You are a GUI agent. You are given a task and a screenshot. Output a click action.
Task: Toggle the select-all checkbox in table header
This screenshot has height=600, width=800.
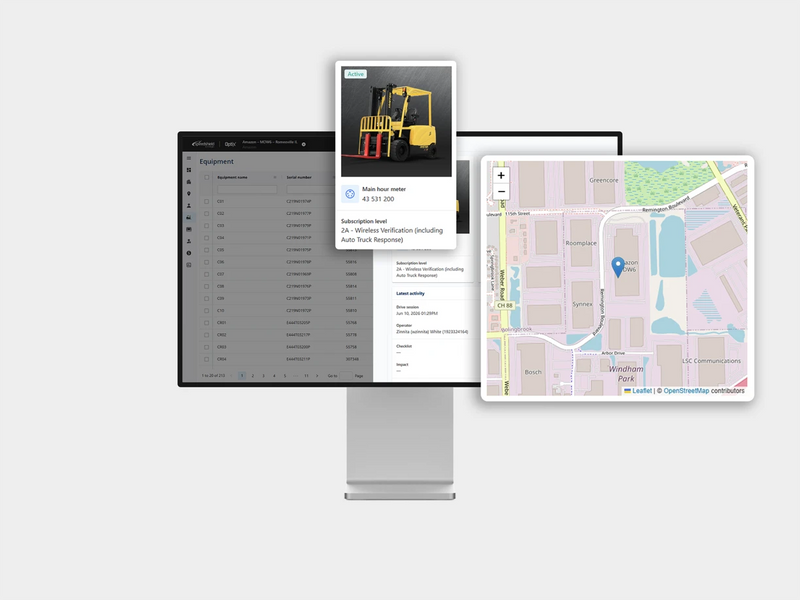[x=207, y=178]
